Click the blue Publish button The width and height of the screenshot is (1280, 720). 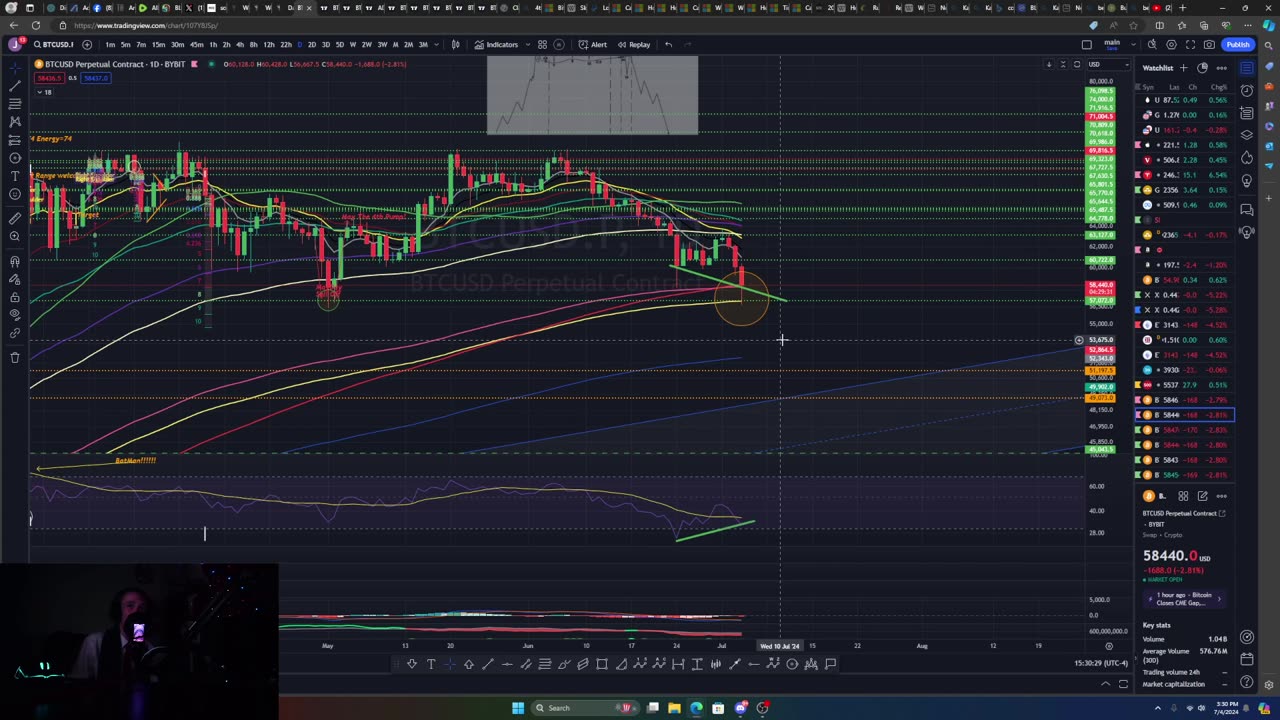[x=1238, y=44]
